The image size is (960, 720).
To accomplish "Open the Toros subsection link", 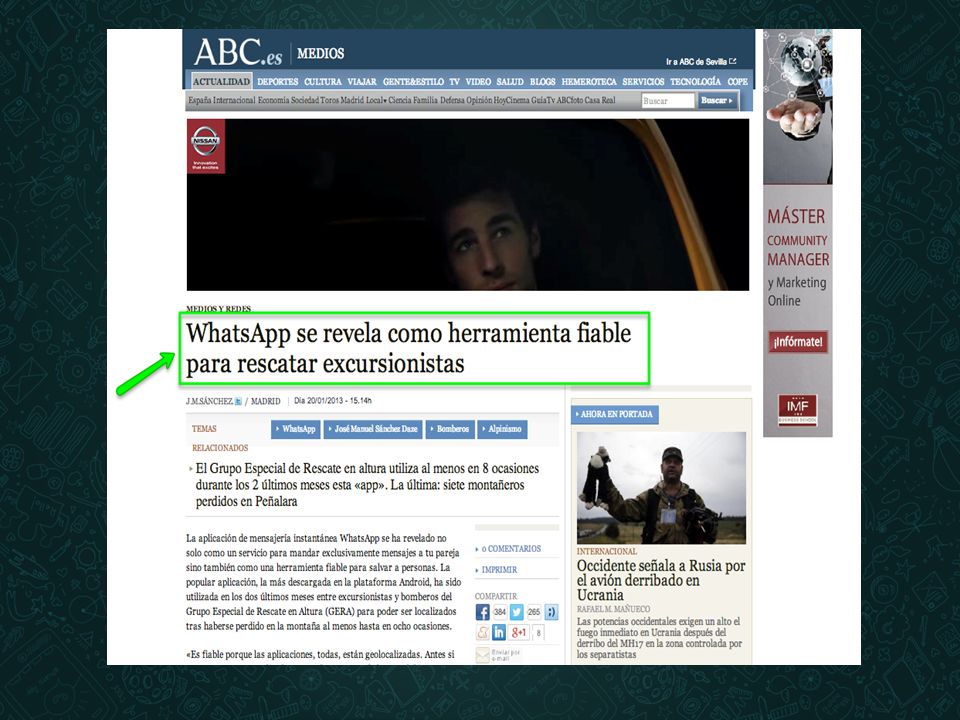I will click(x=329, y=100).
